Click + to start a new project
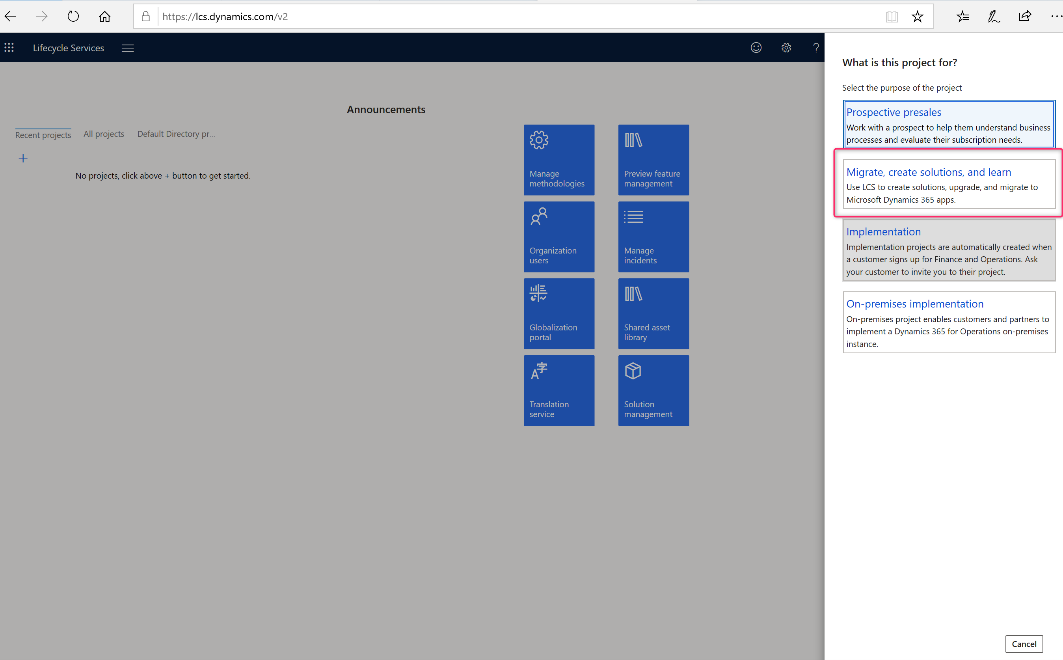1063x660 pixels. (22, 157)
